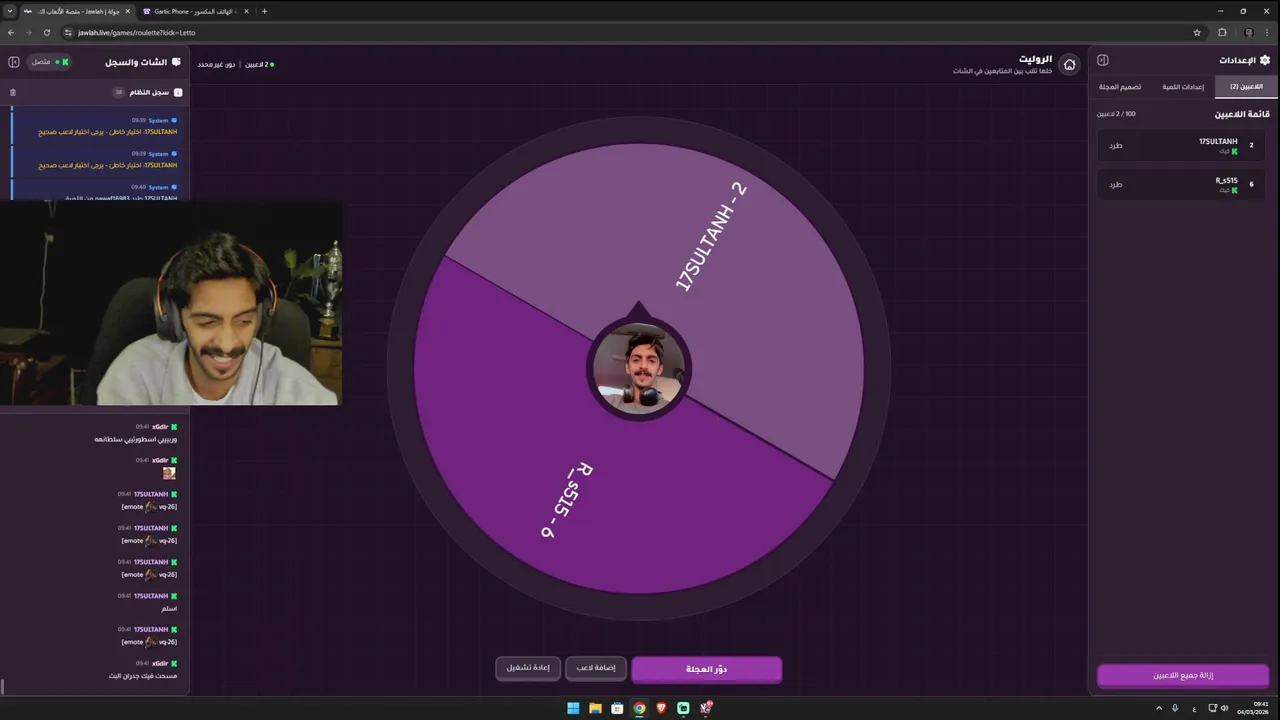Reload the page in browser toolbar

[x=47, y=32]
